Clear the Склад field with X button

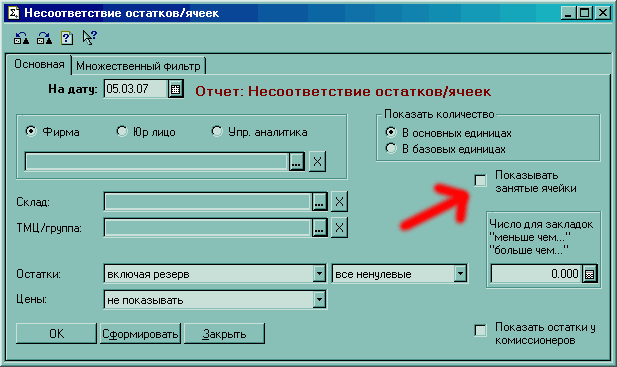(339, 202)
